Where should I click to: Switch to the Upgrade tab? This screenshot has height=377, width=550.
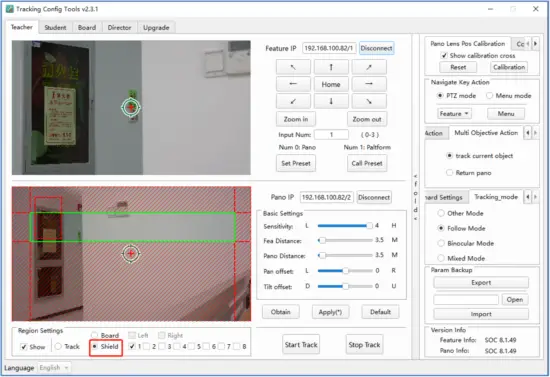point(156,27)
